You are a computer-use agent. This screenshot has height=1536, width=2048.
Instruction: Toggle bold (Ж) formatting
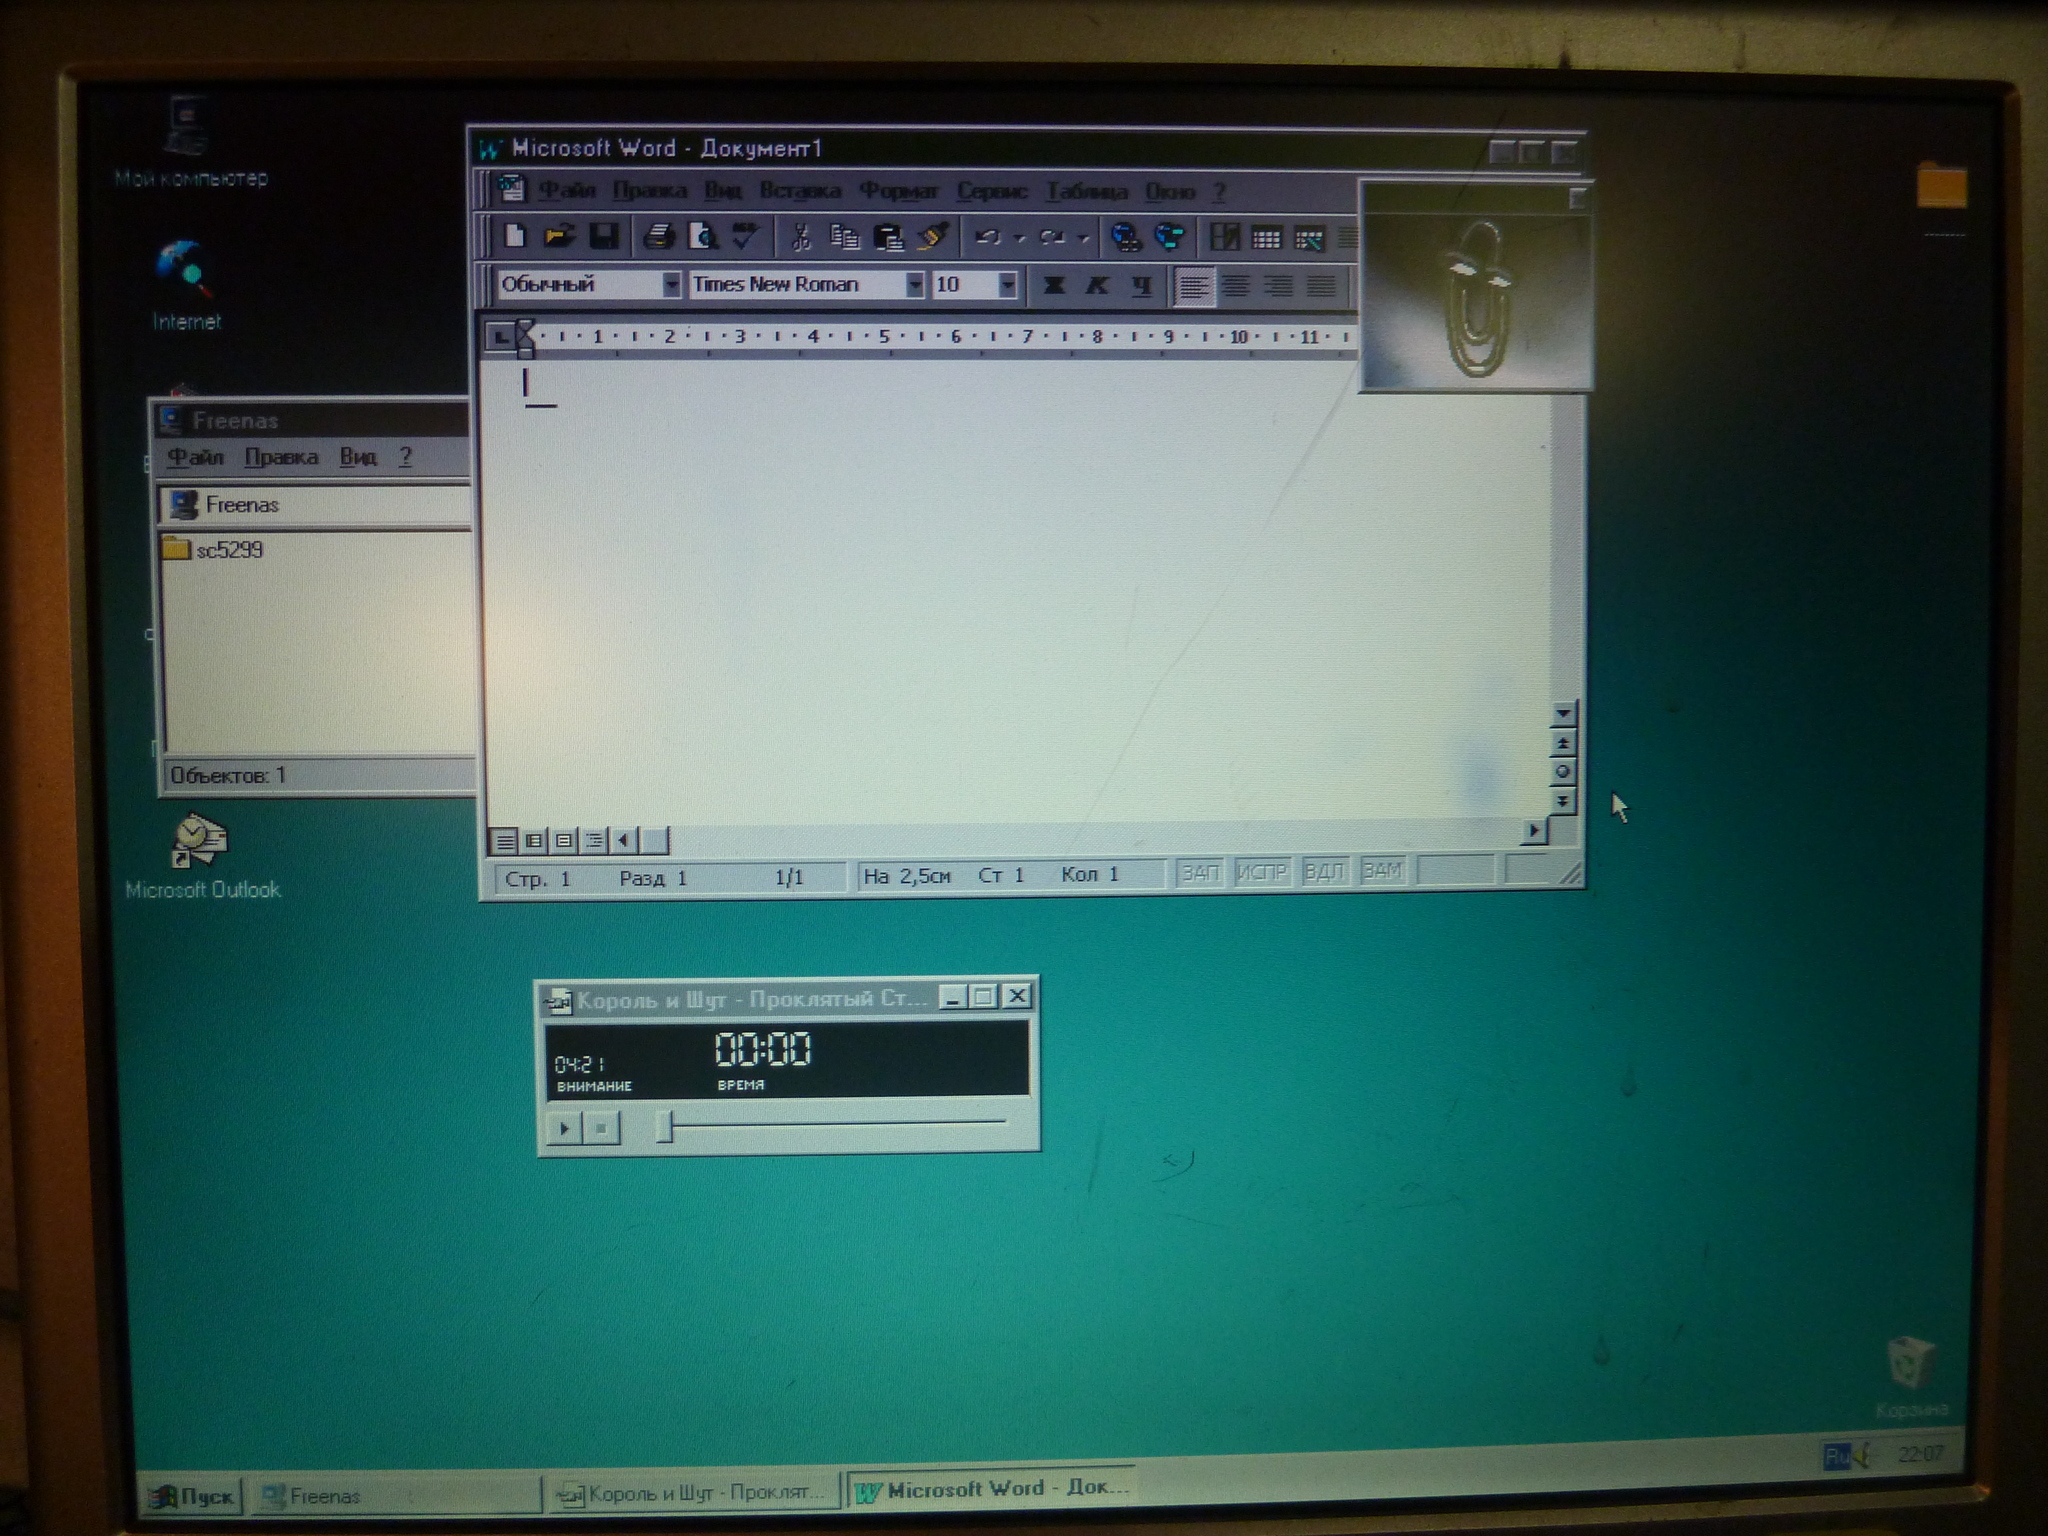(x=1053, y=286)
